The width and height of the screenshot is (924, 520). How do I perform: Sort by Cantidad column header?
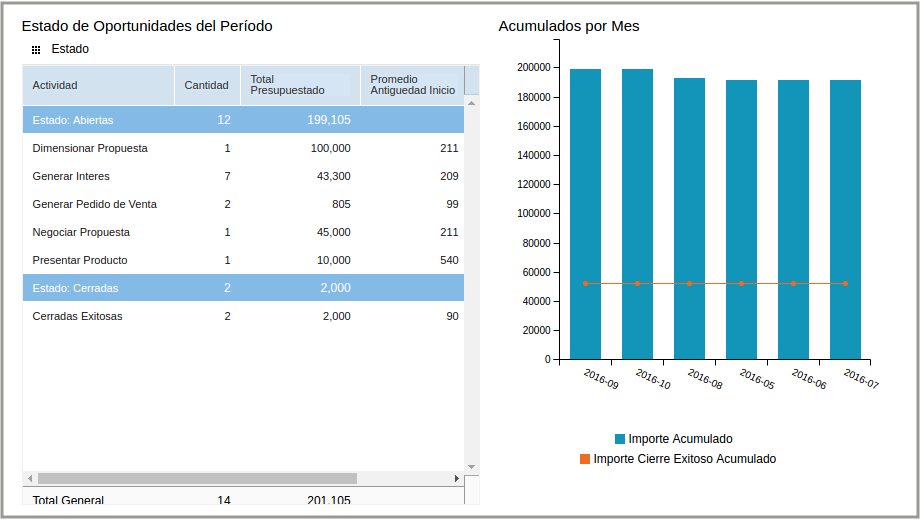(x=207, y=85)
